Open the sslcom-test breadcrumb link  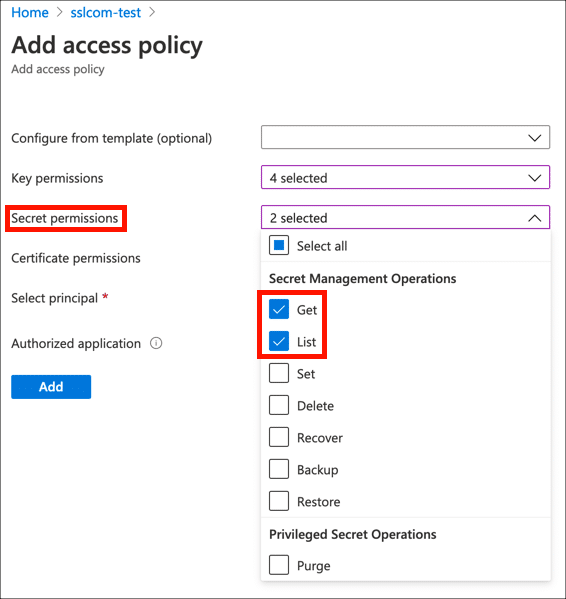[x=105, y=13]
